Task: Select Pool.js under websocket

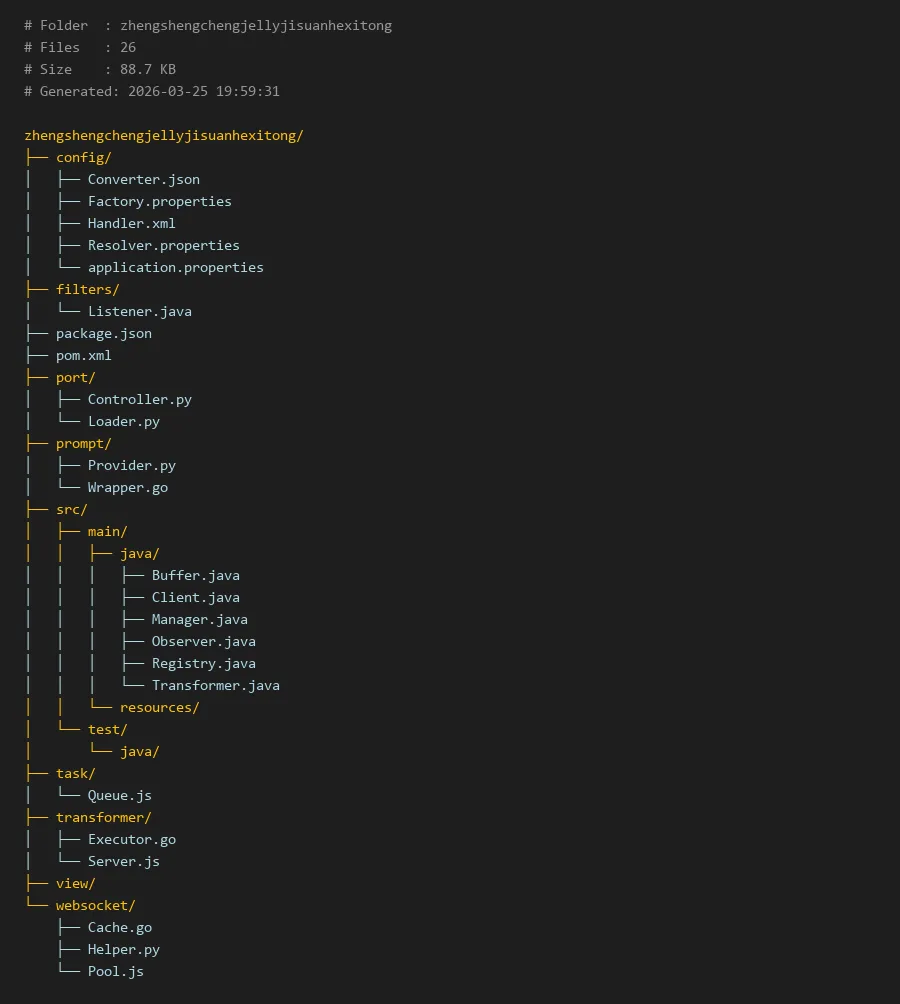Action: click(115, 971)
